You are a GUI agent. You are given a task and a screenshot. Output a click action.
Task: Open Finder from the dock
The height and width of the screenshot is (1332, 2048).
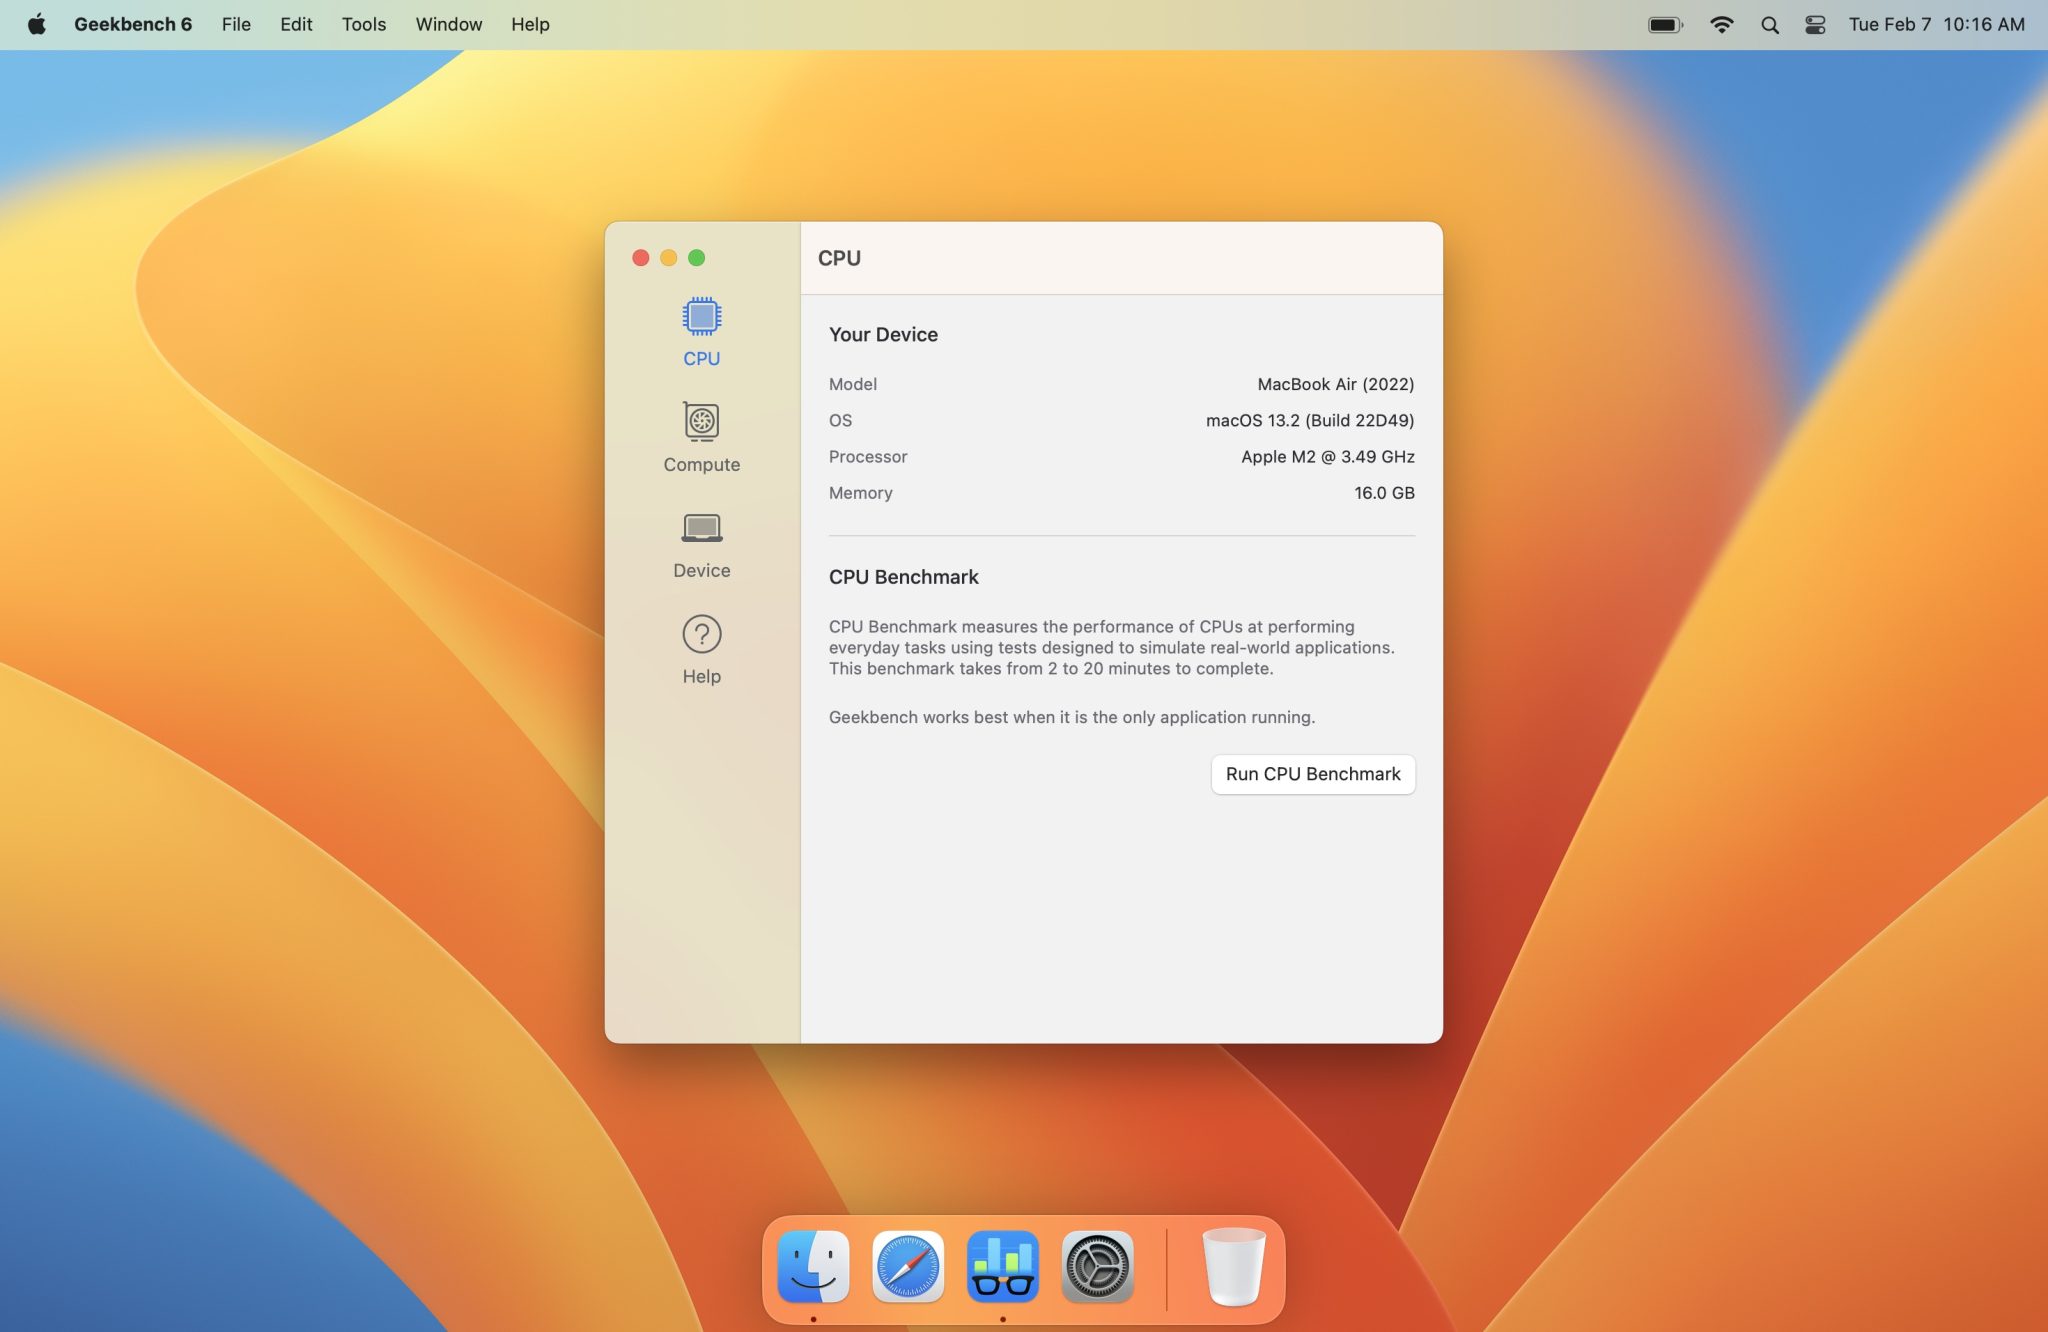point(813,1266)
